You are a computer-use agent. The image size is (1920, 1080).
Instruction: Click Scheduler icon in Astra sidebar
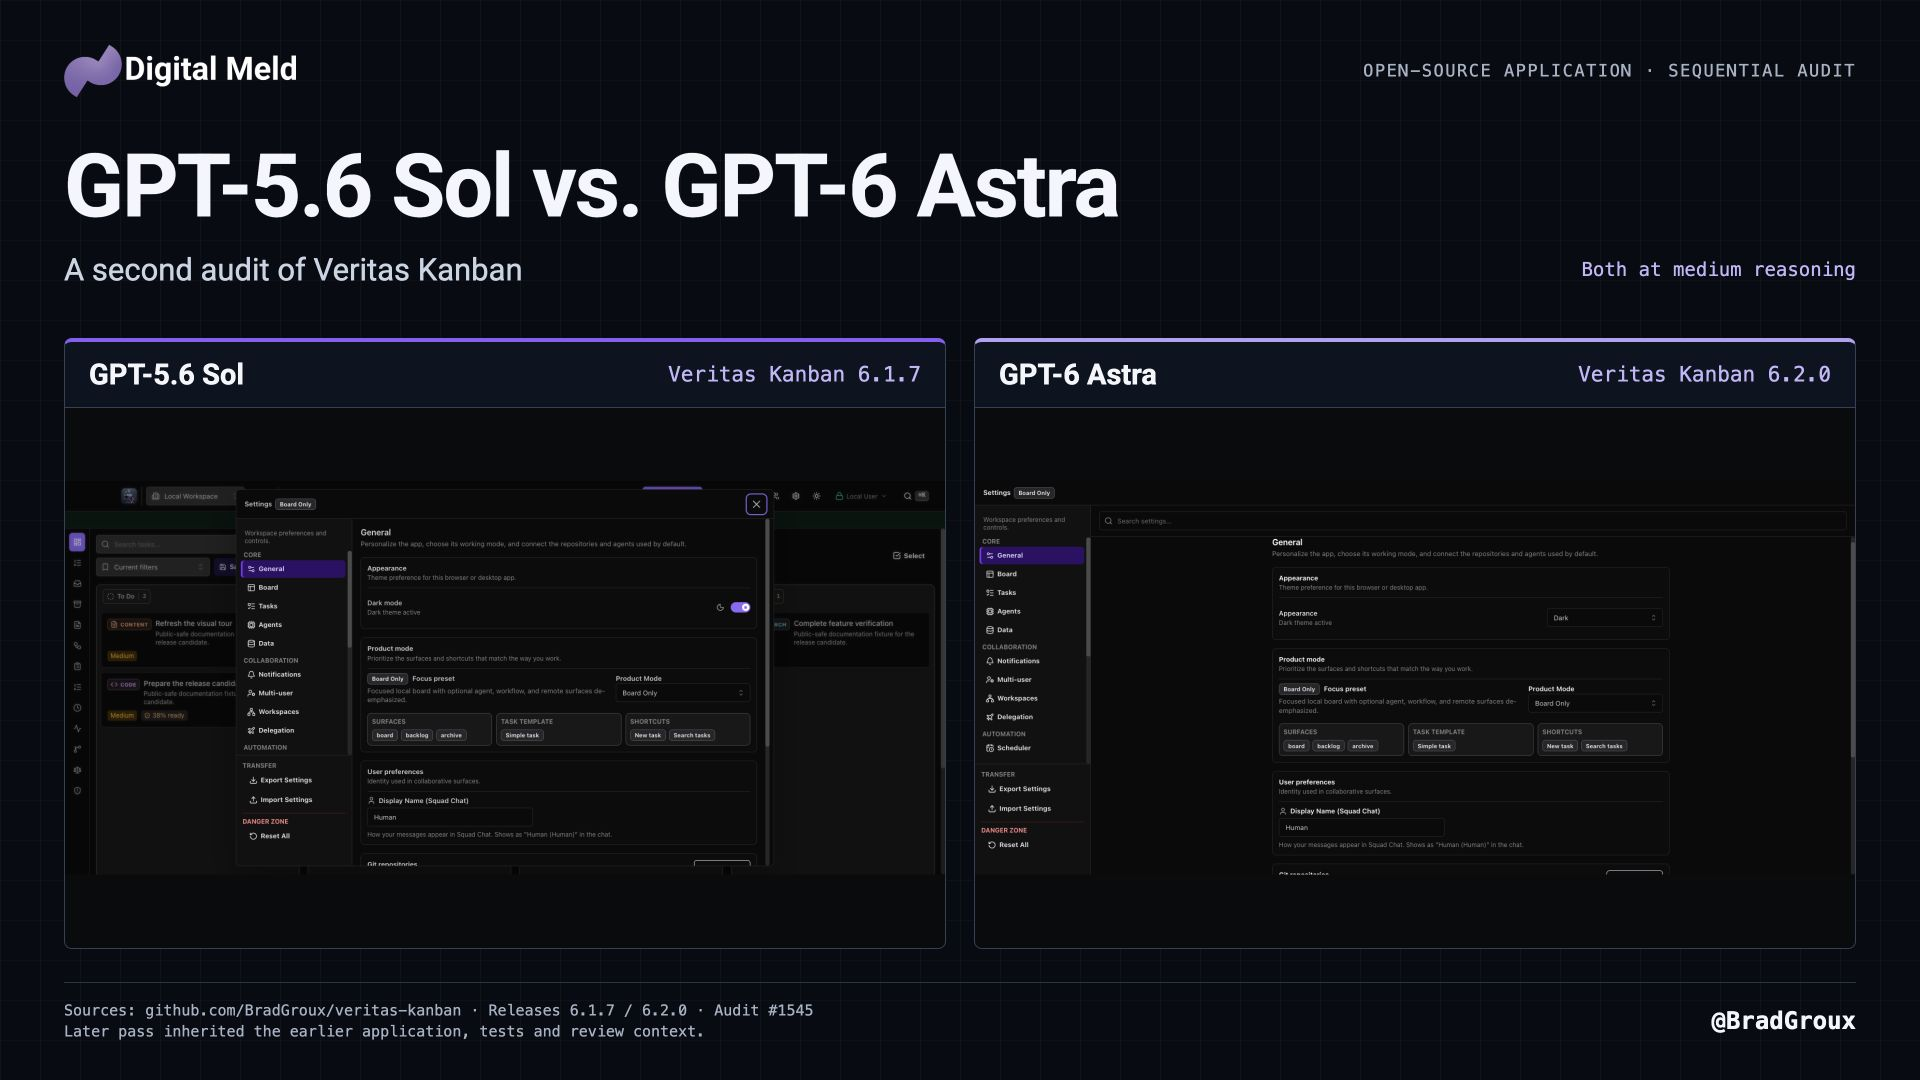click(x=990, y=748)
